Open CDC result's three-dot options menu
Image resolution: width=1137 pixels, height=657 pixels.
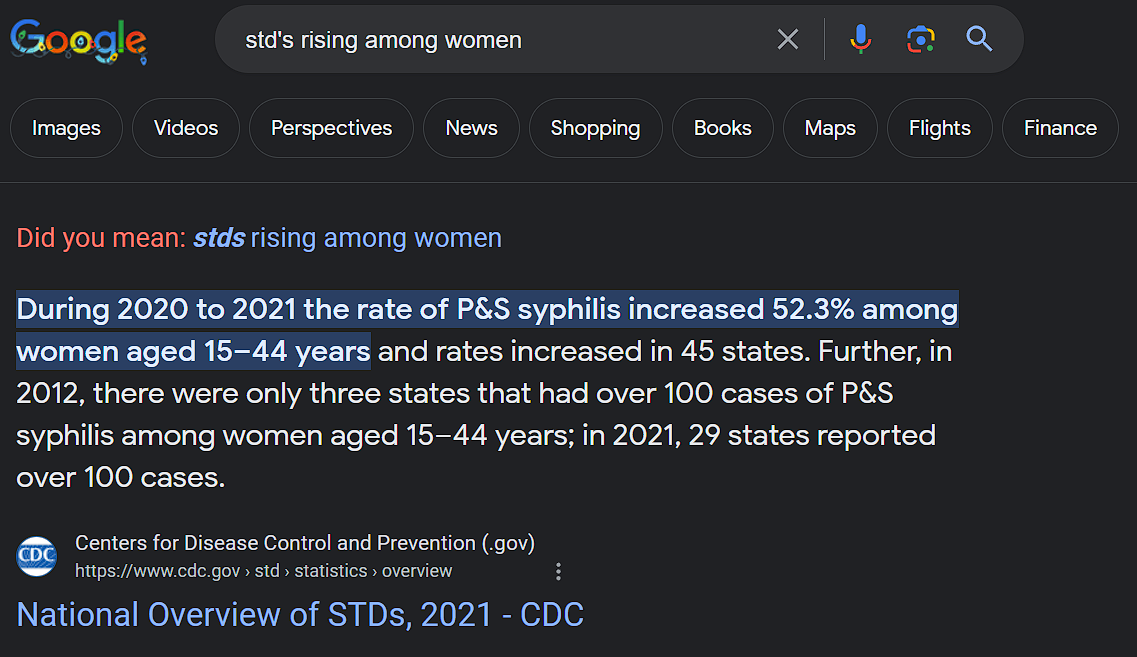[x=558, y=571]
